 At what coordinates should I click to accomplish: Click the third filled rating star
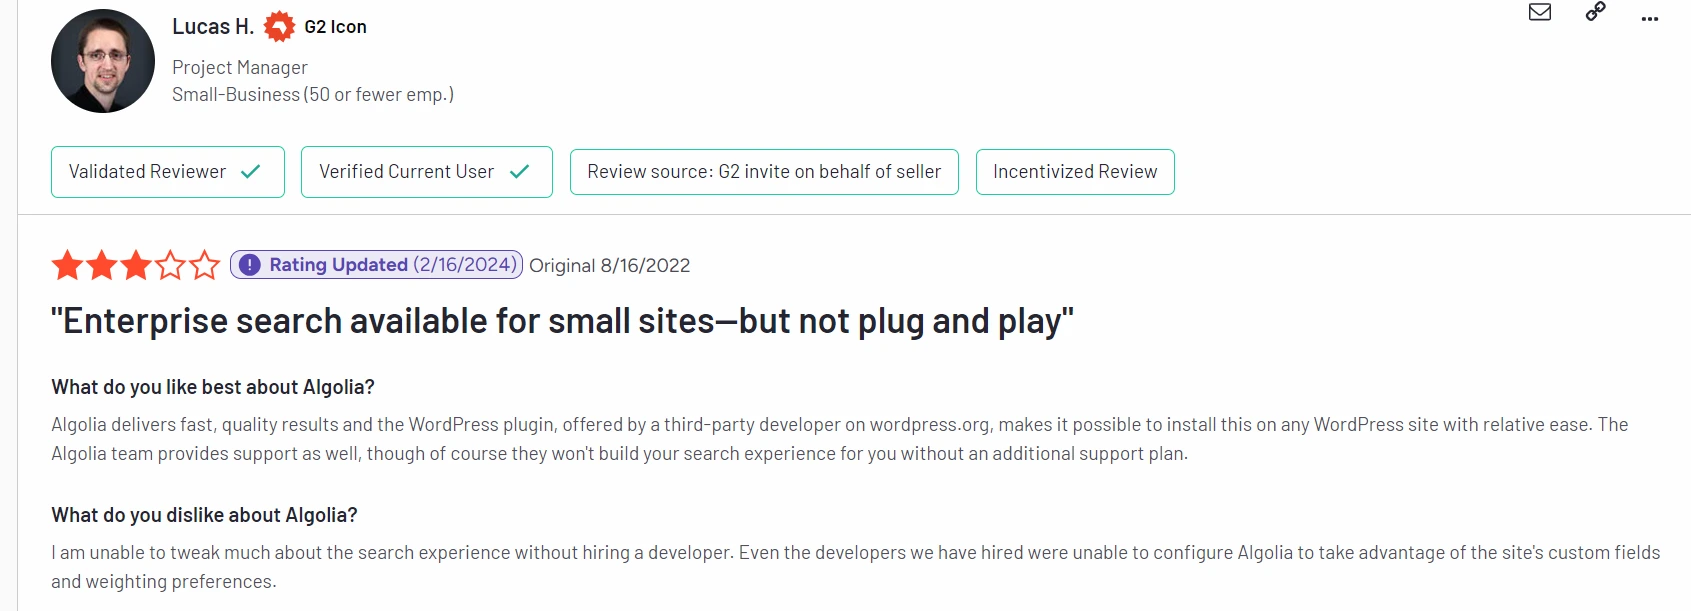tap(136, 266)
